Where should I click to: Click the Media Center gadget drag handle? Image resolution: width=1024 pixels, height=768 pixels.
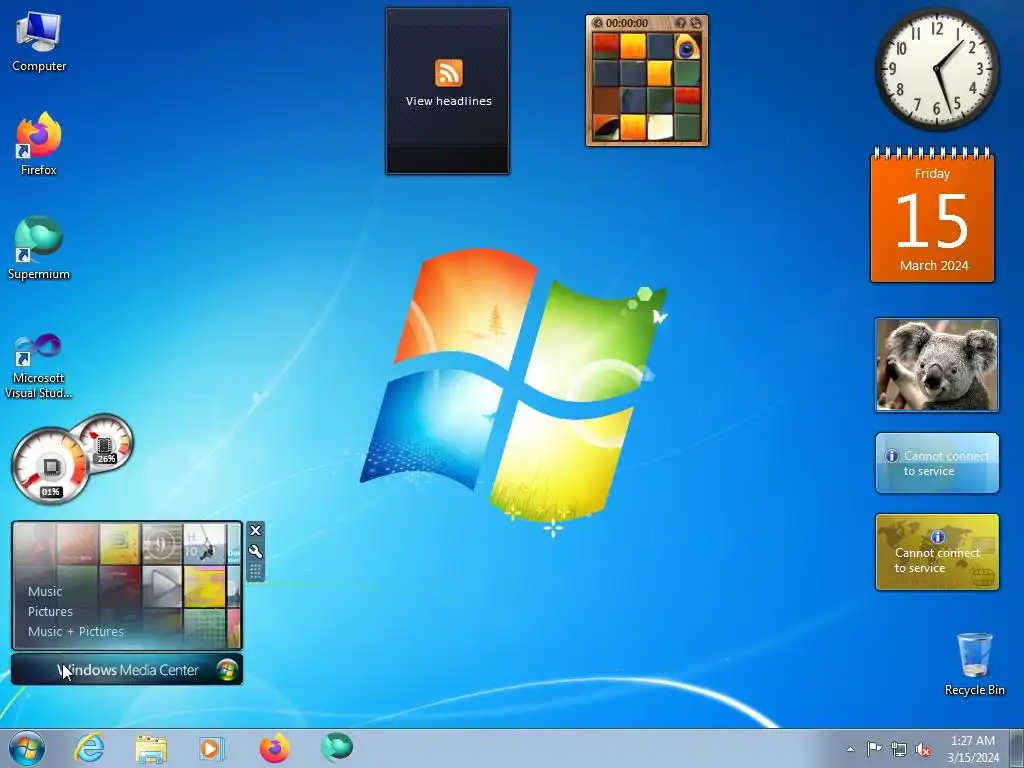pyautogui.click(x=255, y=571)
